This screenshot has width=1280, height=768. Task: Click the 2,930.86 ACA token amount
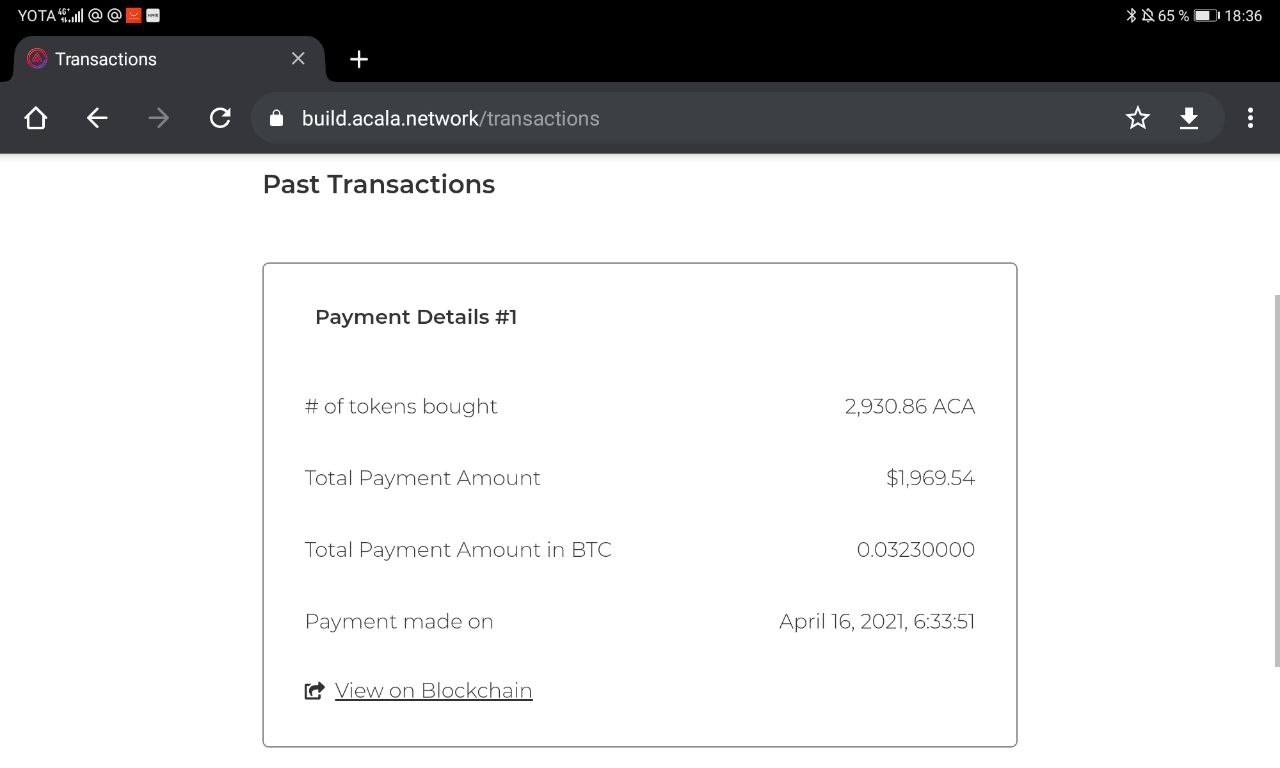pos(910,407)
